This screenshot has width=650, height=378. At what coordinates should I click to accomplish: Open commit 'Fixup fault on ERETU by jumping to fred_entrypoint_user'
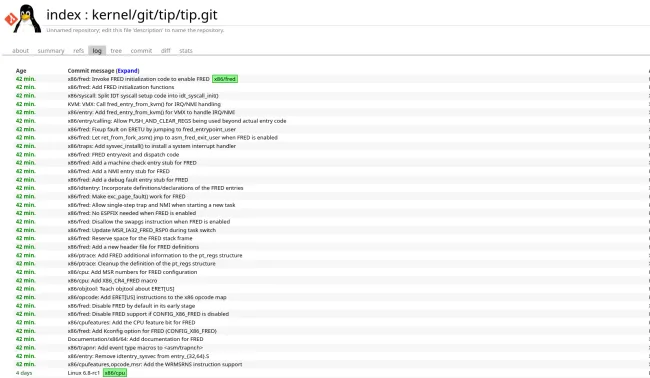tap(152, 129)
